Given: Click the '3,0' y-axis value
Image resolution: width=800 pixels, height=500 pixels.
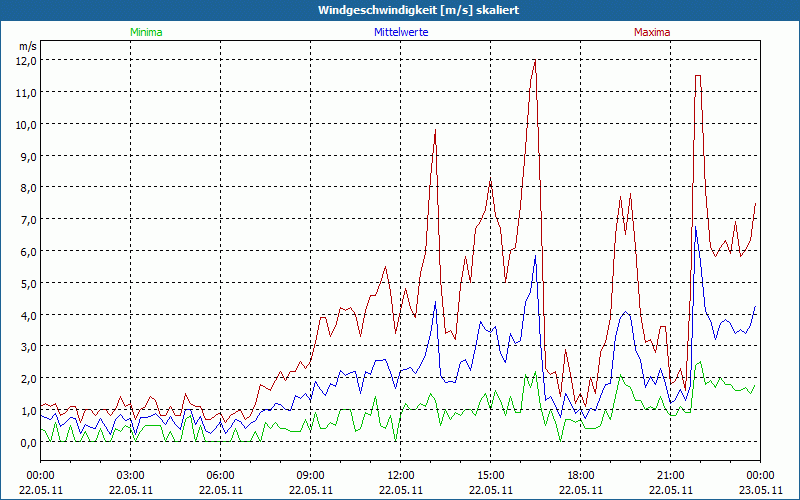Looking at the screenshot, I should 30,347.
